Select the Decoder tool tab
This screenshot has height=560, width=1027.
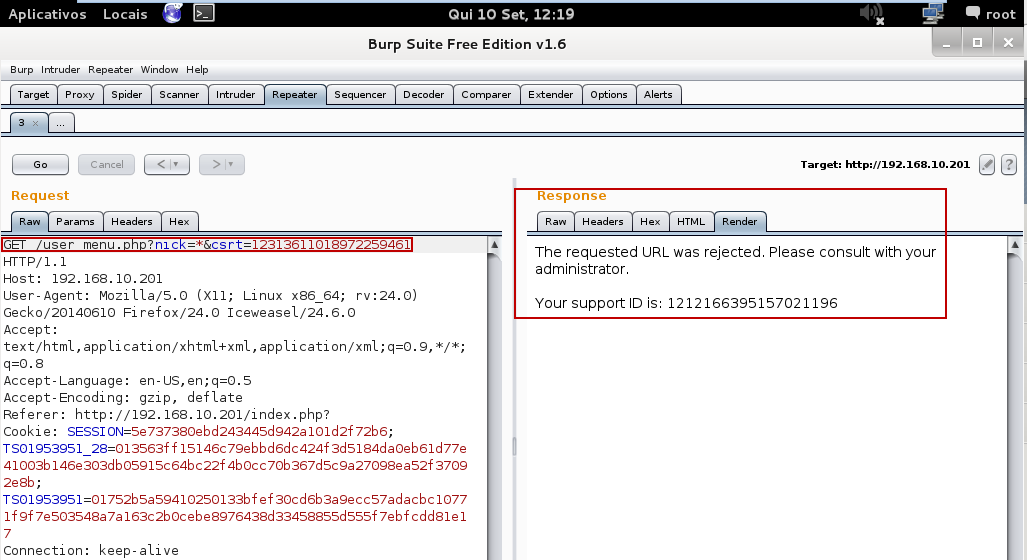[x=423, y=95]
